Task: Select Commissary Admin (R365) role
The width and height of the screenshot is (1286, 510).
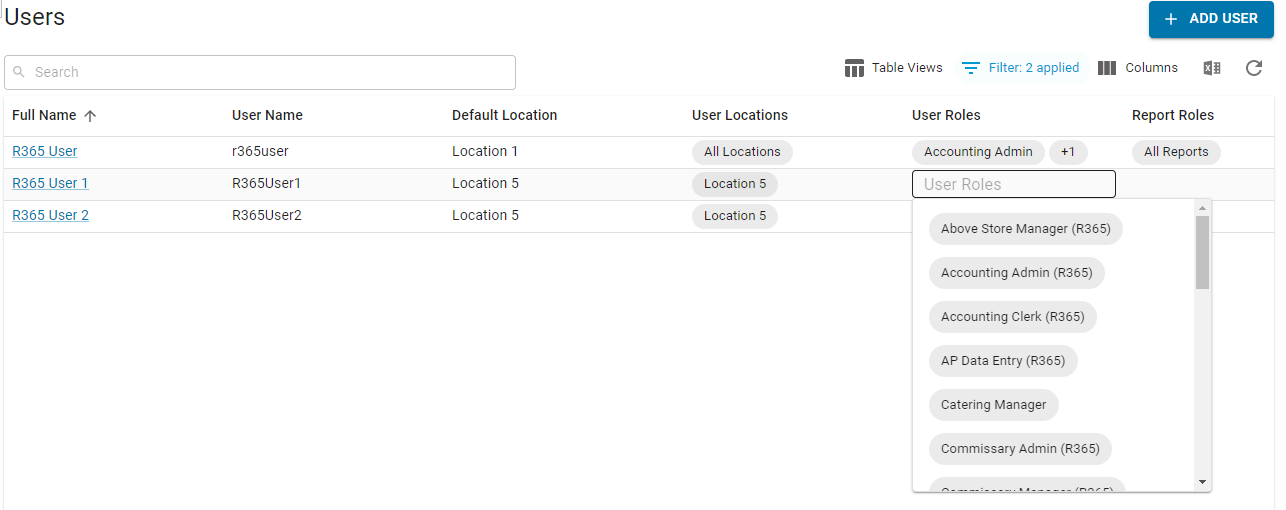Action: (1020, 449)
